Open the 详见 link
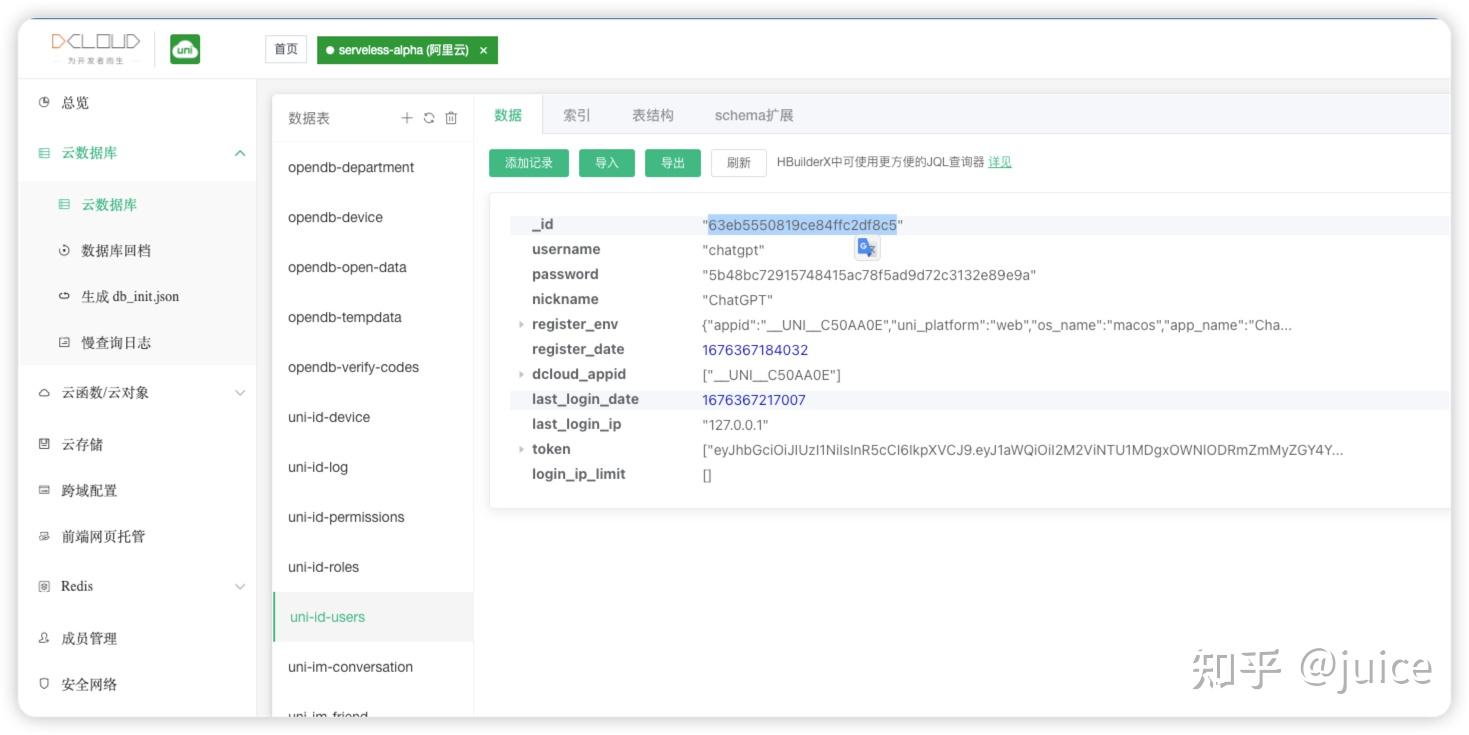The image size is (1469, 735). (x=1000, y=162)
